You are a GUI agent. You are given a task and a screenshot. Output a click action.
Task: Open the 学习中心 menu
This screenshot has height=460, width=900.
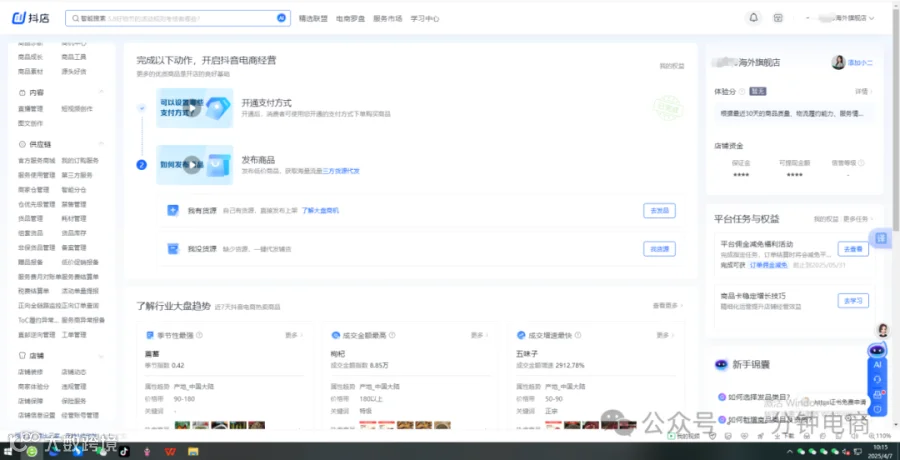tap(425, 18)
